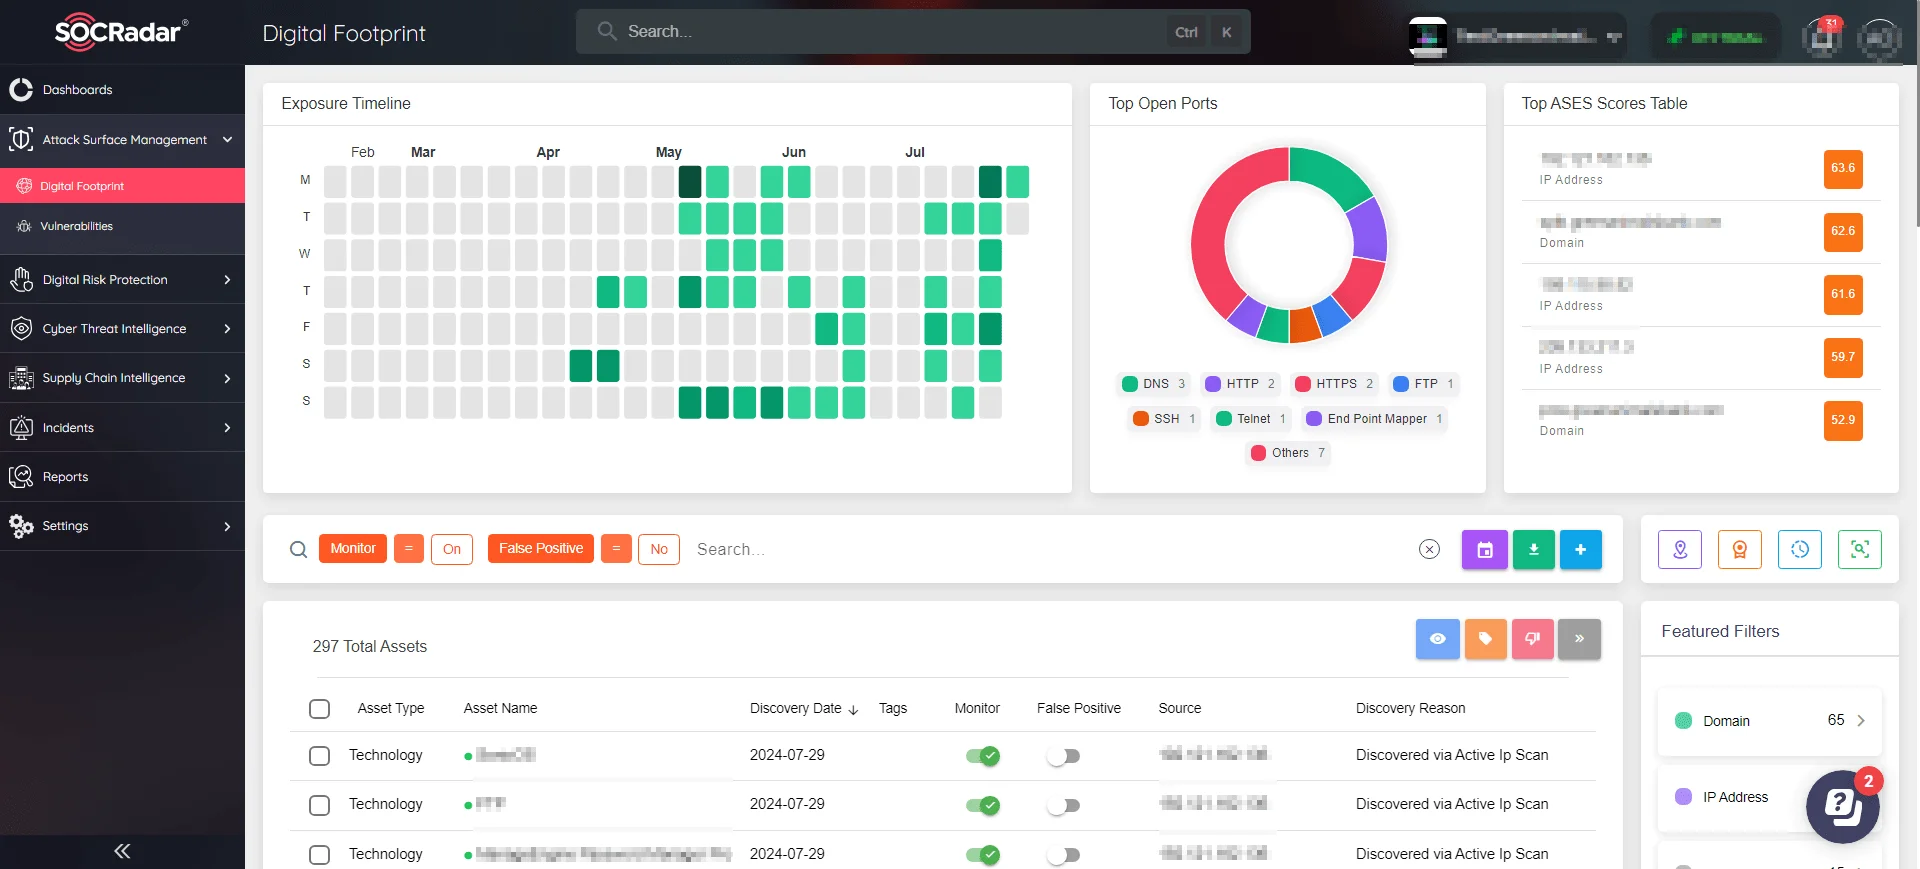
Task: Sort by Discovery Date column
Action: point(804,708)
